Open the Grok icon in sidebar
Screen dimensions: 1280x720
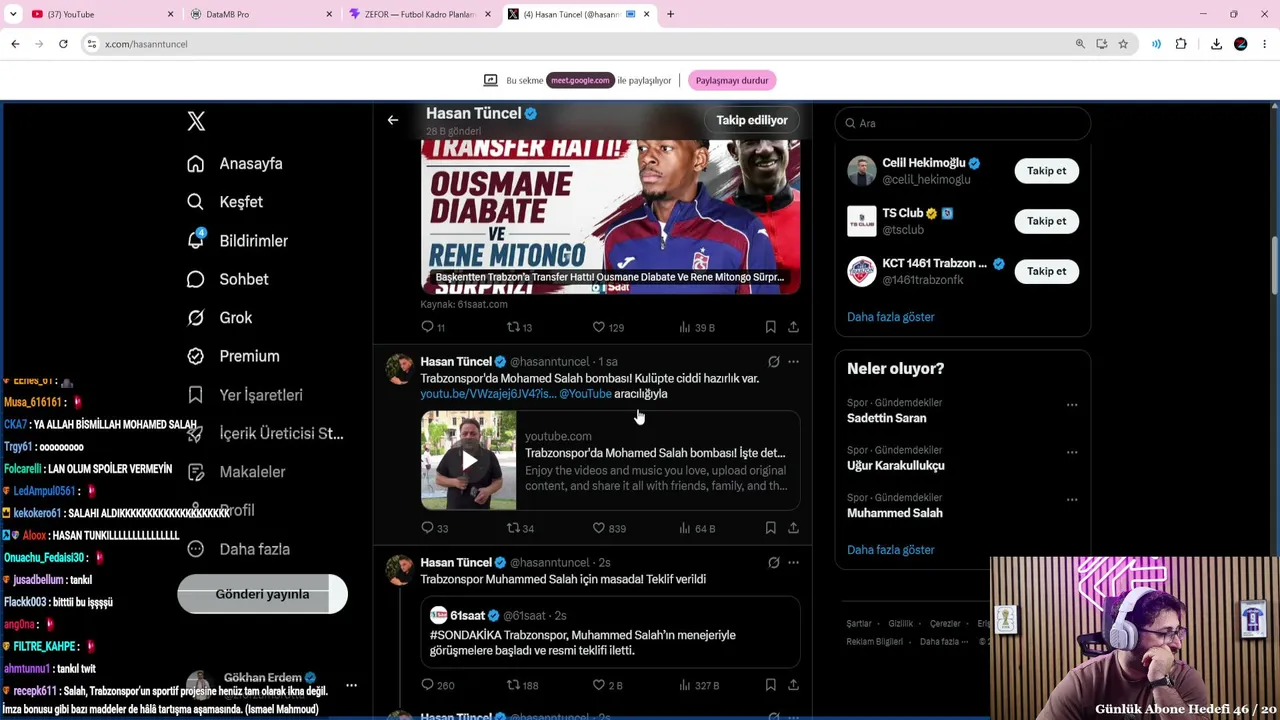[196, 318]
